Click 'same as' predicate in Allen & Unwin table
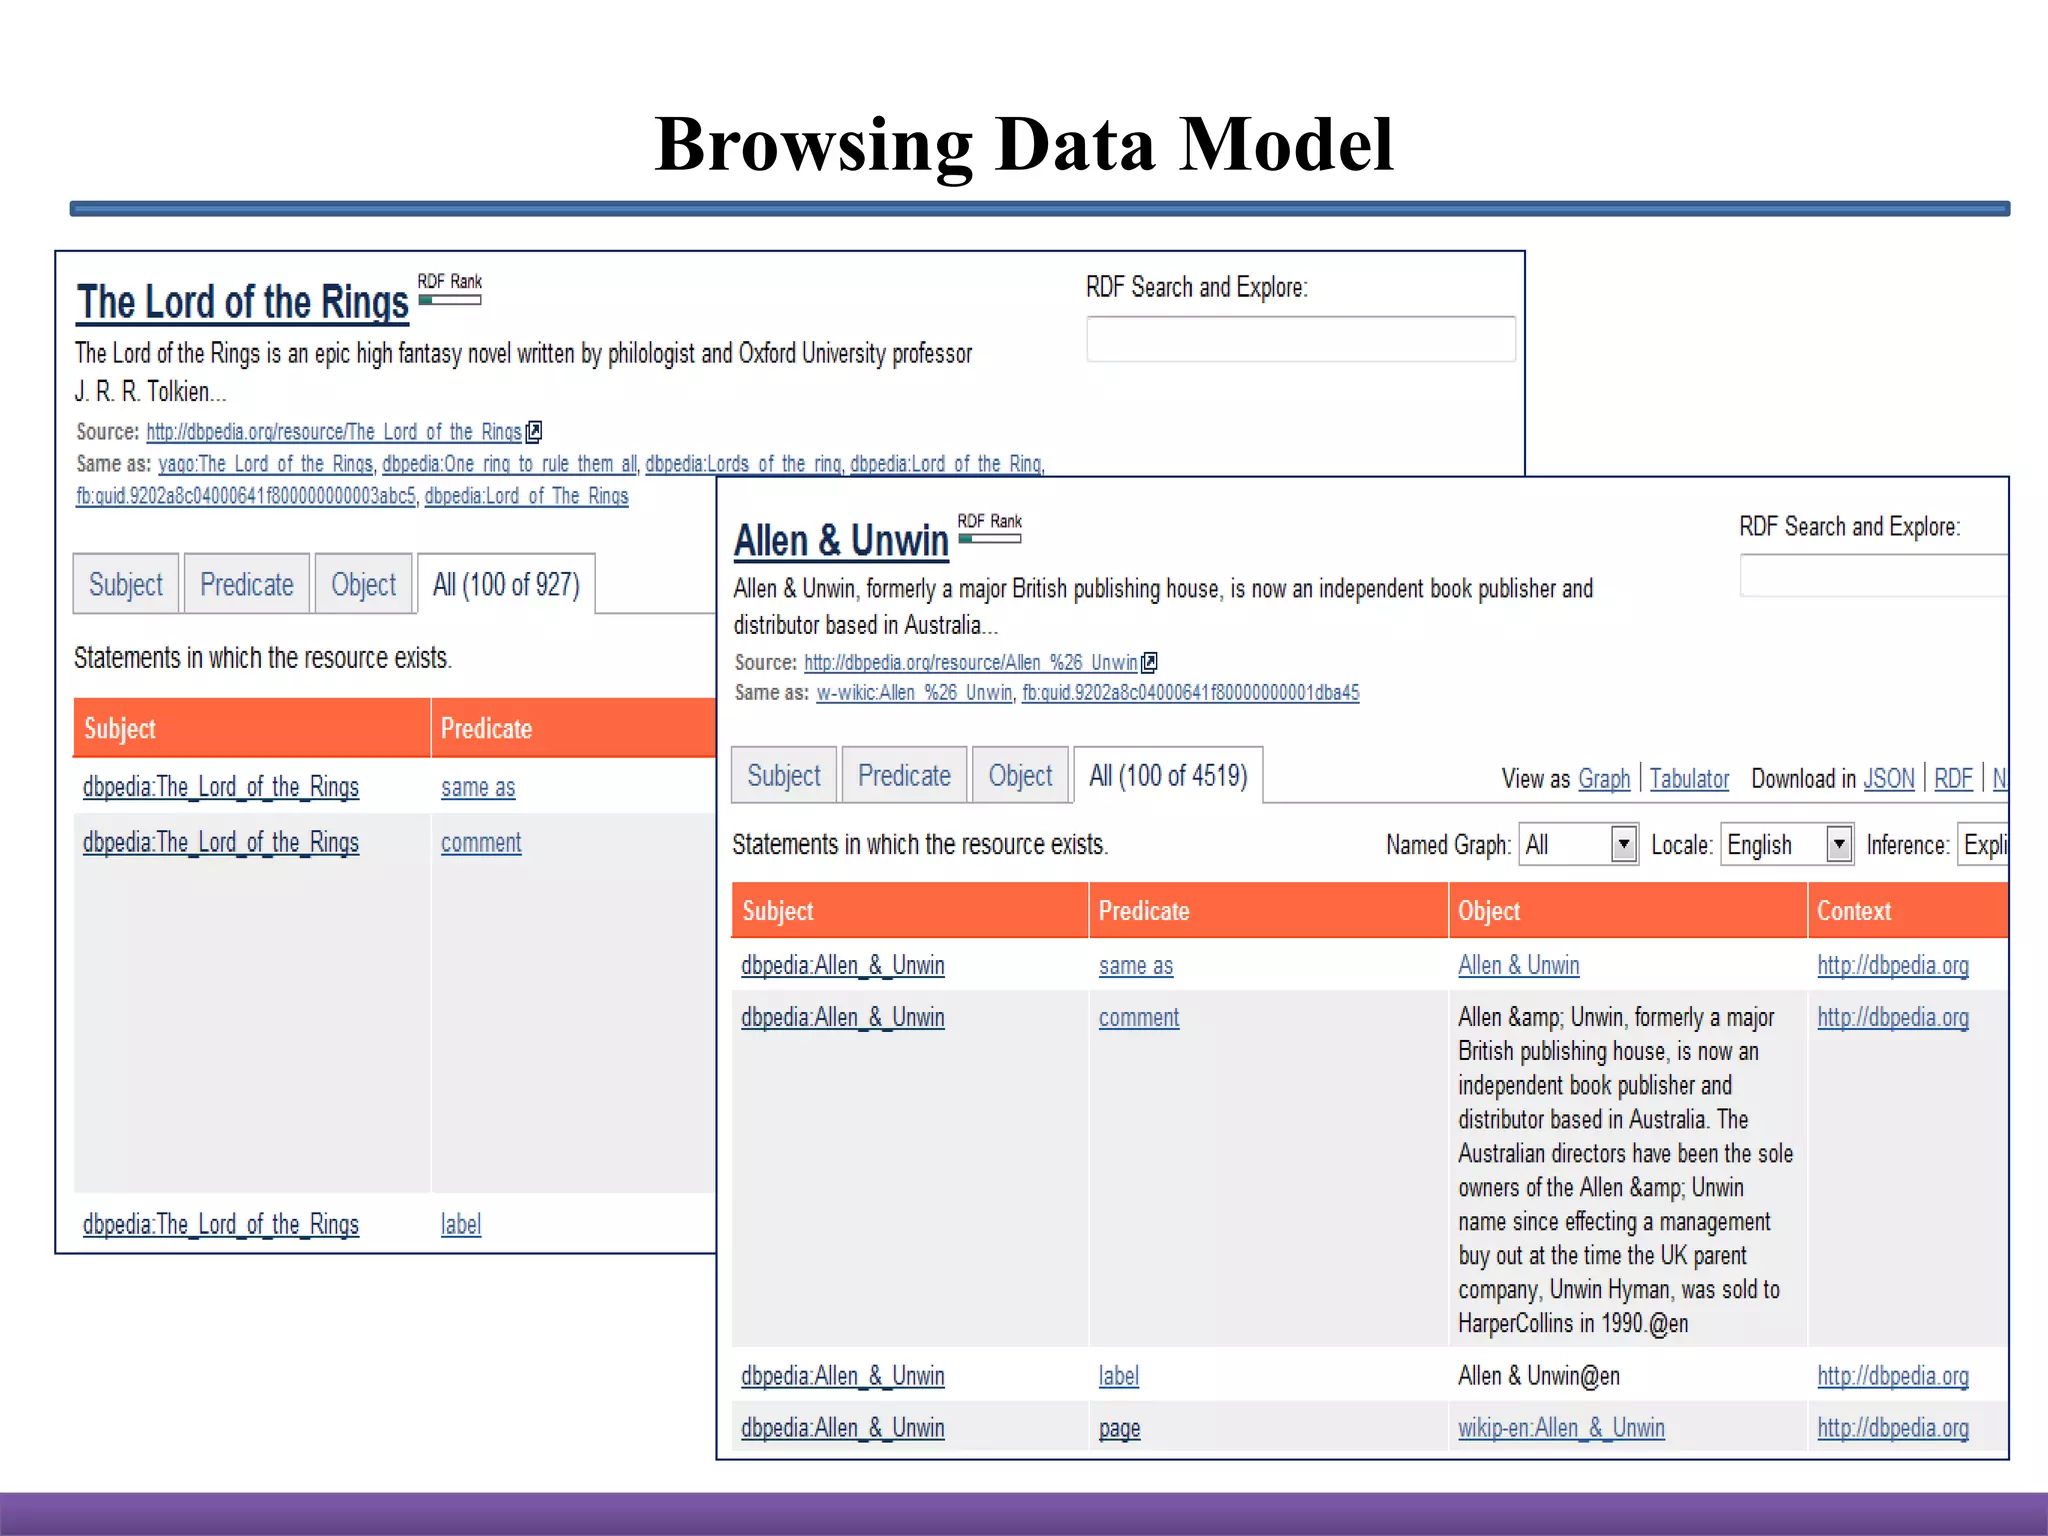Screen dimensions: 2048x1536 (x=1136, y=966)
